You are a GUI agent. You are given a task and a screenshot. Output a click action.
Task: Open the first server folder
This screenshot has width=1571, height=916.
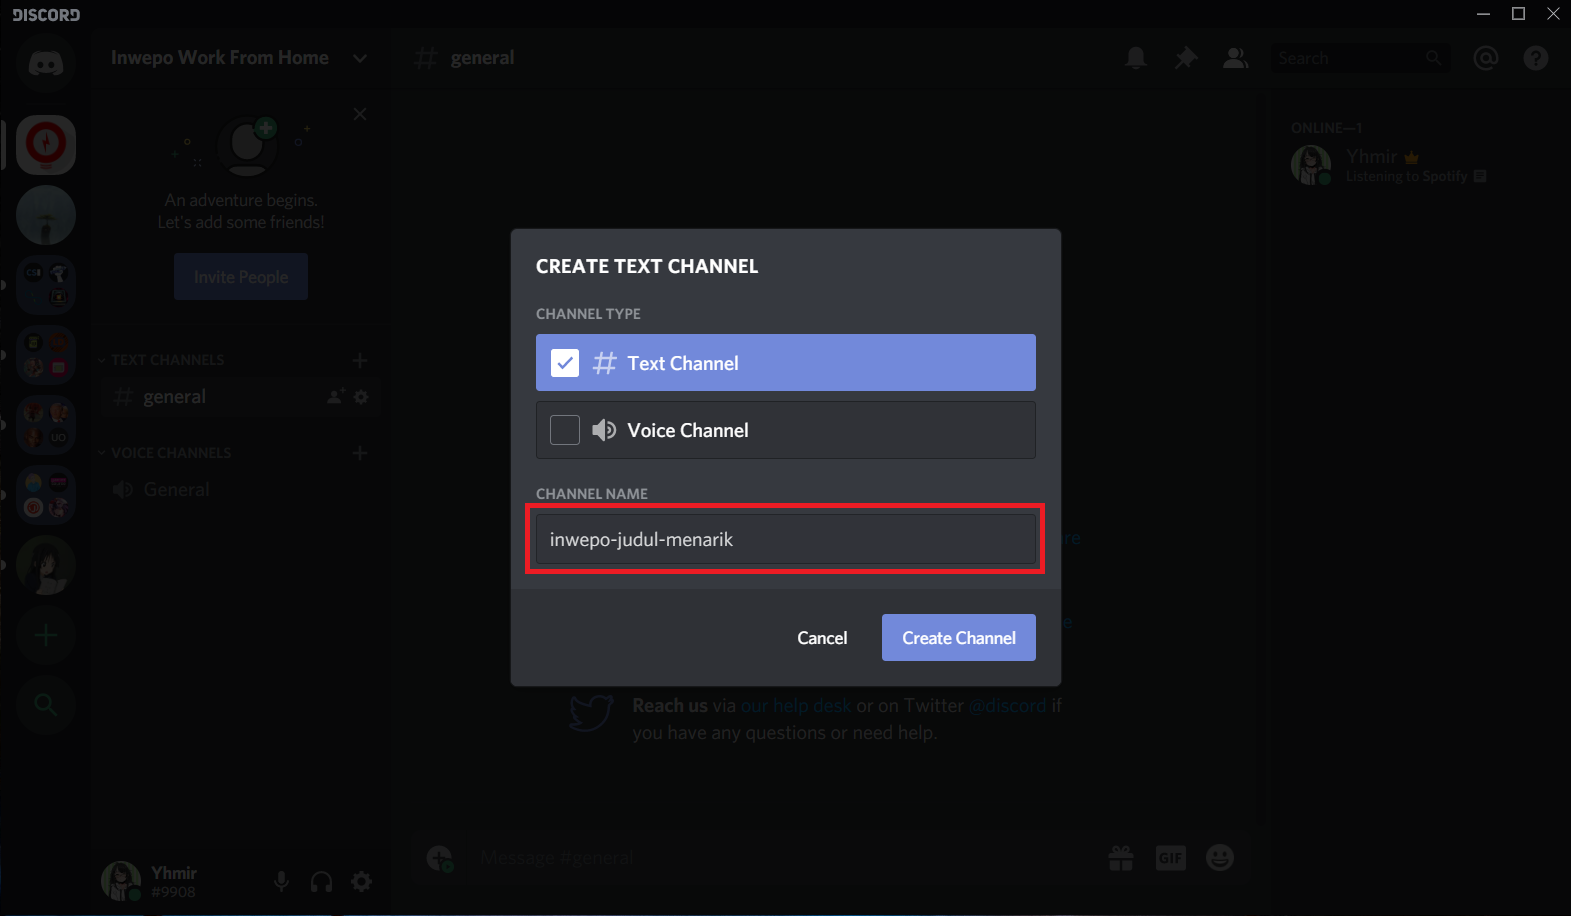[46, 285]
